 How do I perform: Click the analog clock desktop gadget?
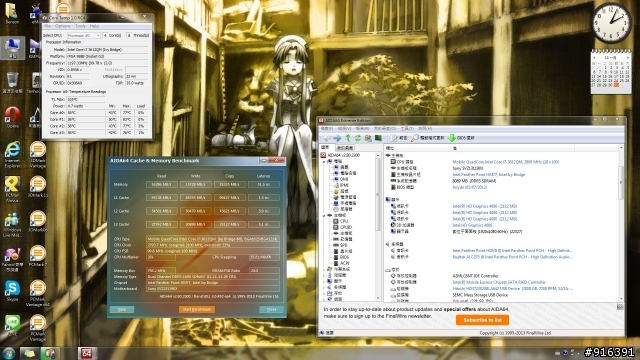point(611,23)
